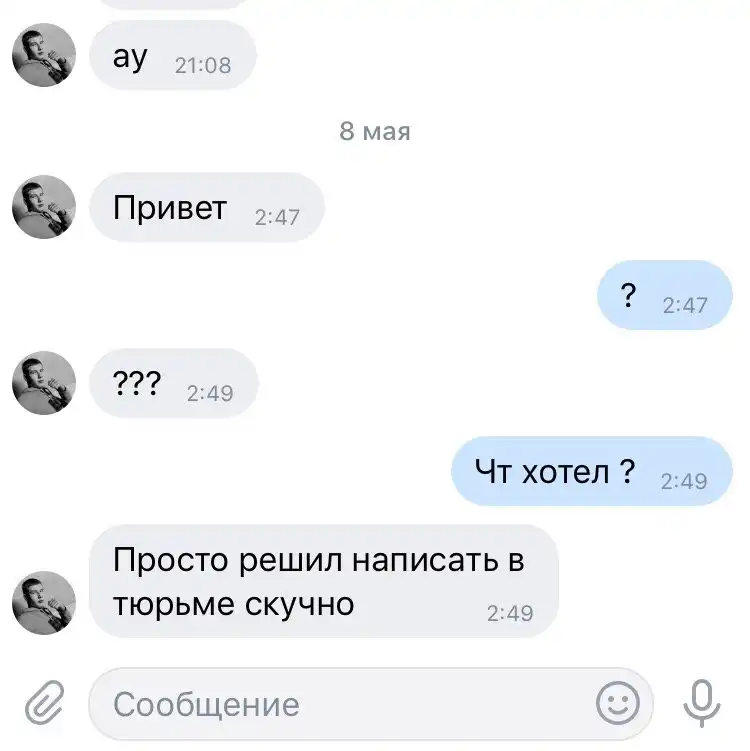Open the paperclip attachment menu
Image resolution: width=750 pixels, height=751 pixels.
45,702
